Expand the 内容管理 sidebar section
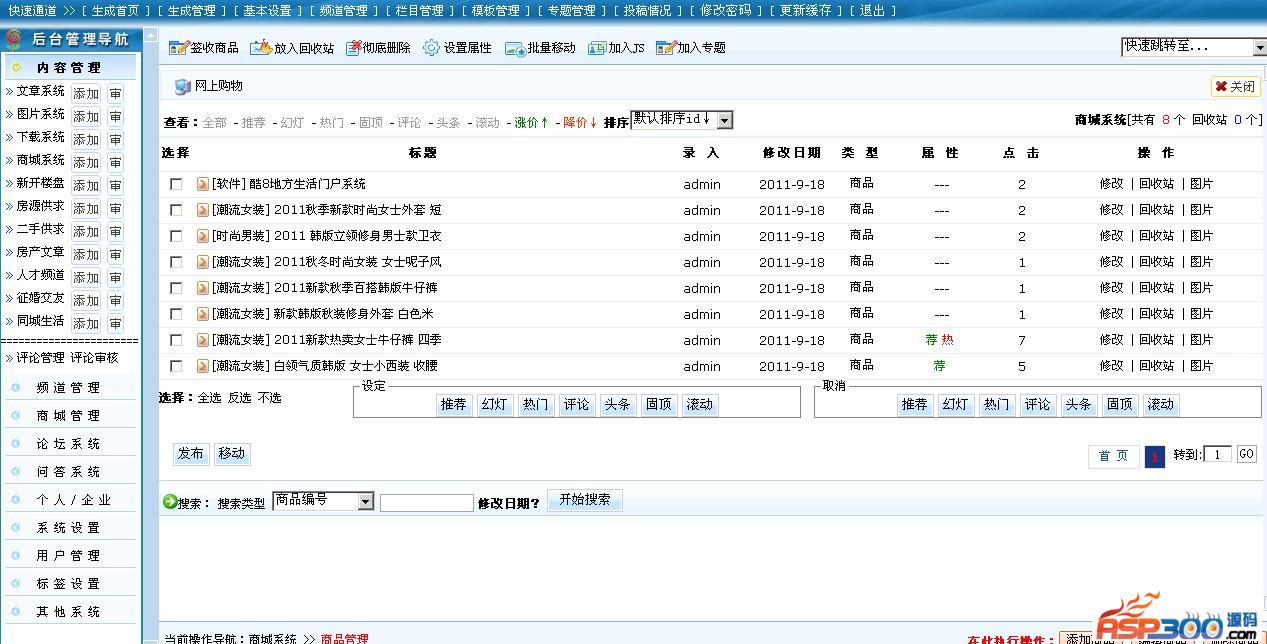This screenshot has height=644, width=1267. click(x=70, y=67)
